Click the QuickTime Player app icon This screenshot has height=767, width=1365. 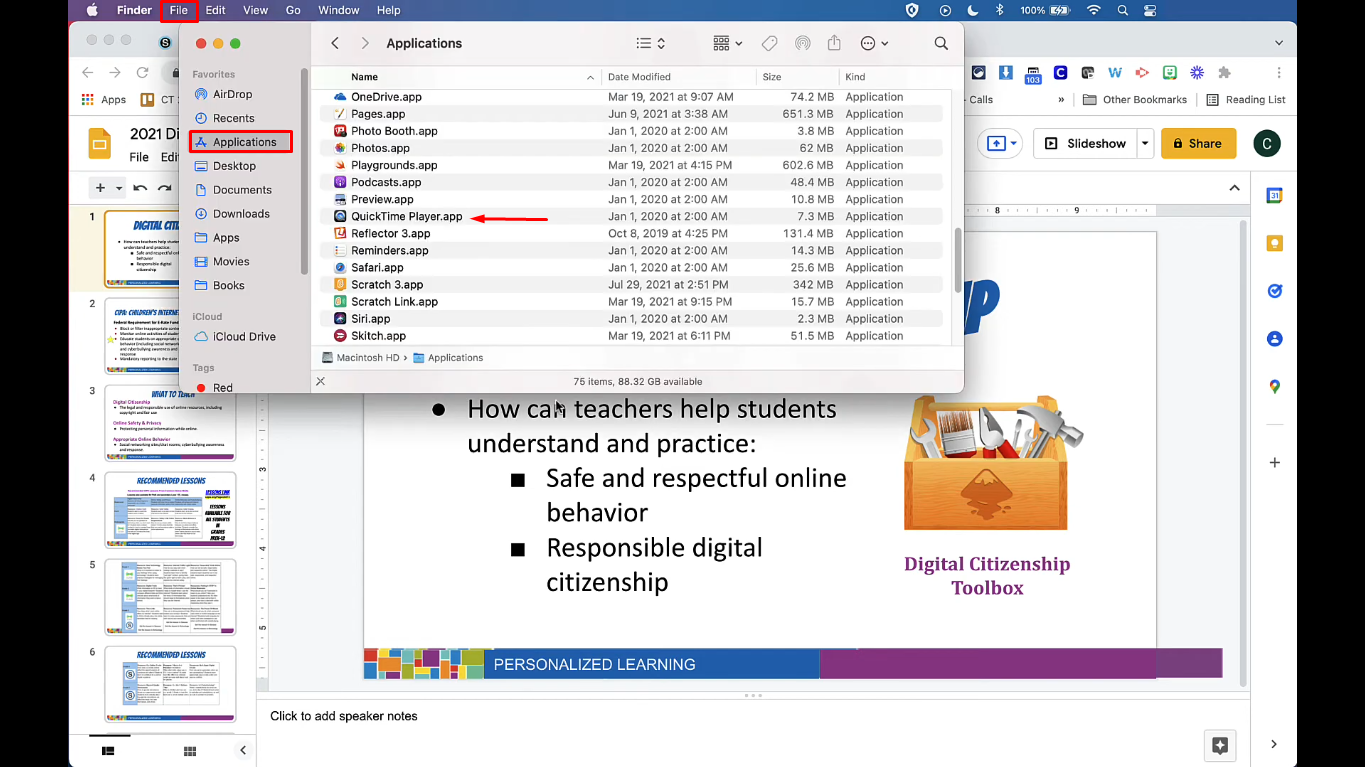click(x=340, y=216)
